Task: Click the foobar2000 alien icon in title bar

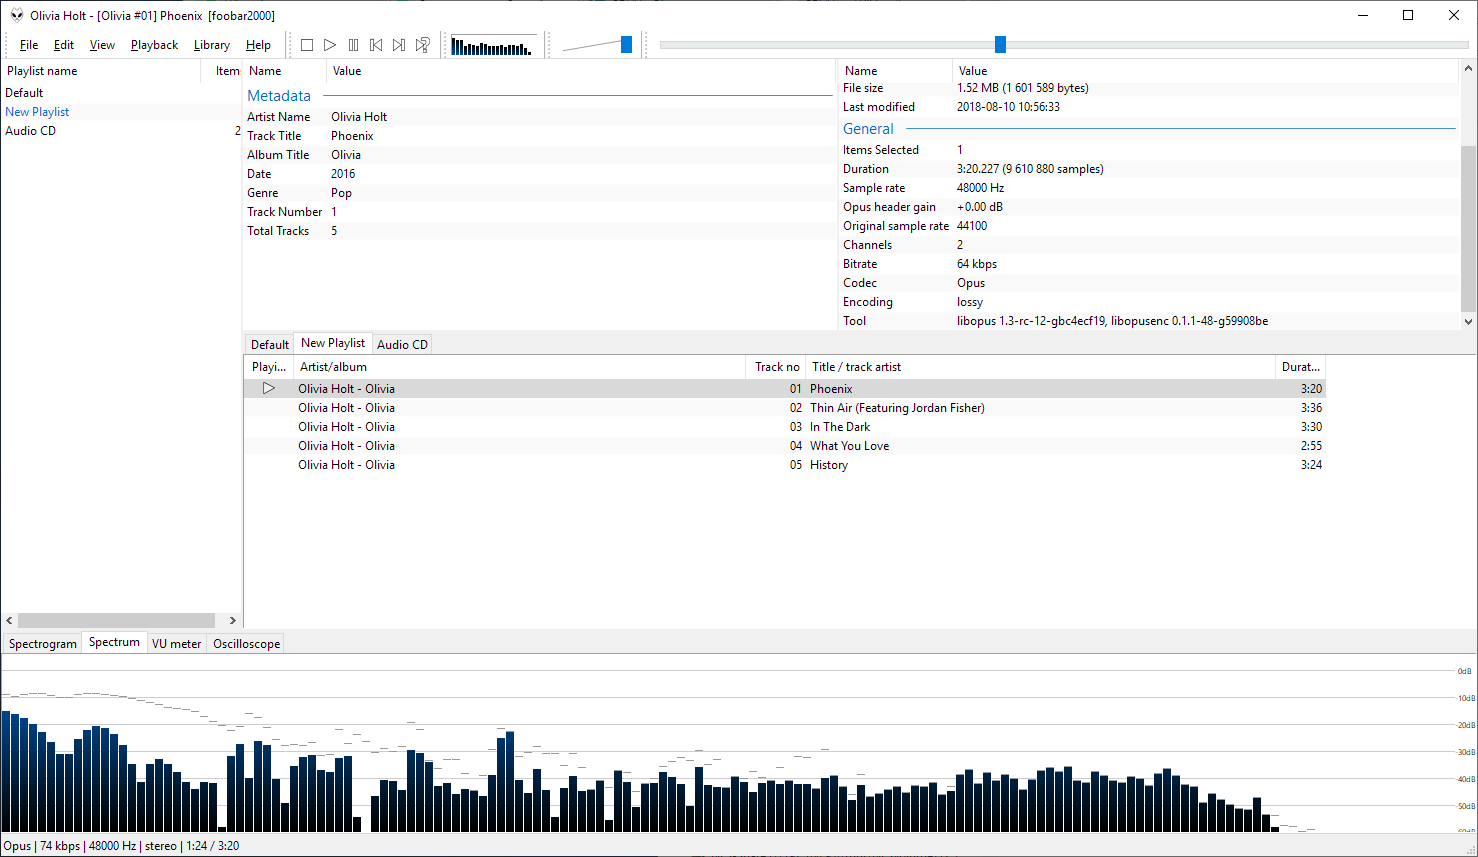Action: coord(16,15)
